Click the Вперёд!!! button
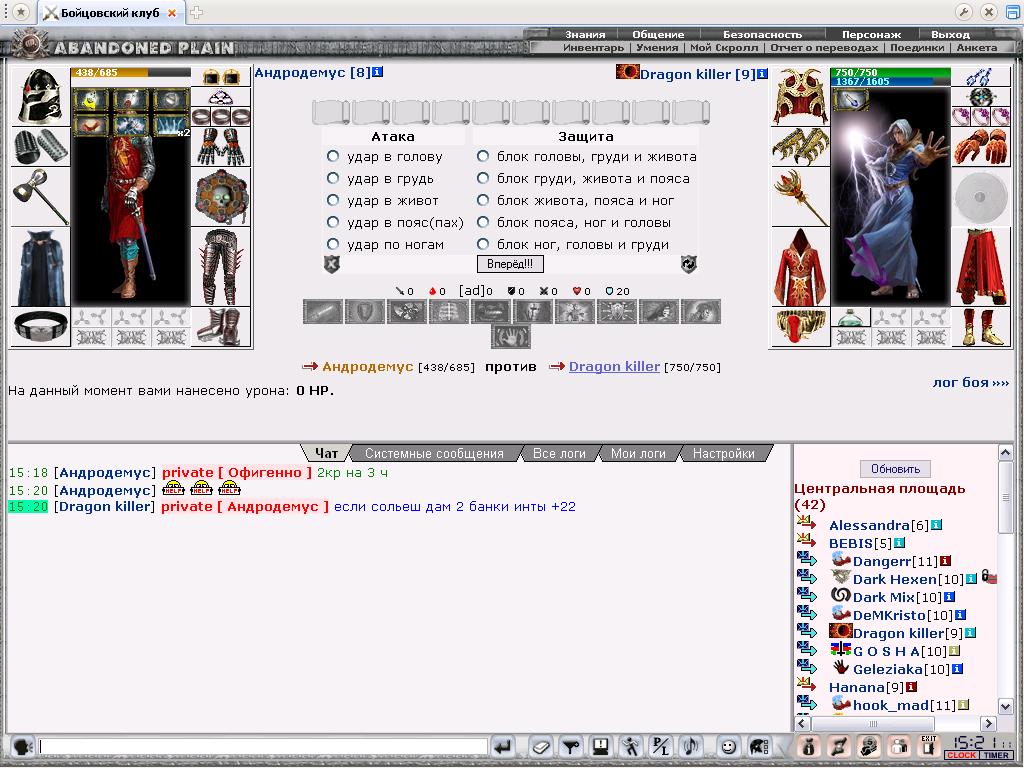Screen dimensions: 1024x768 pyautogui.click(x=510, y=264)
